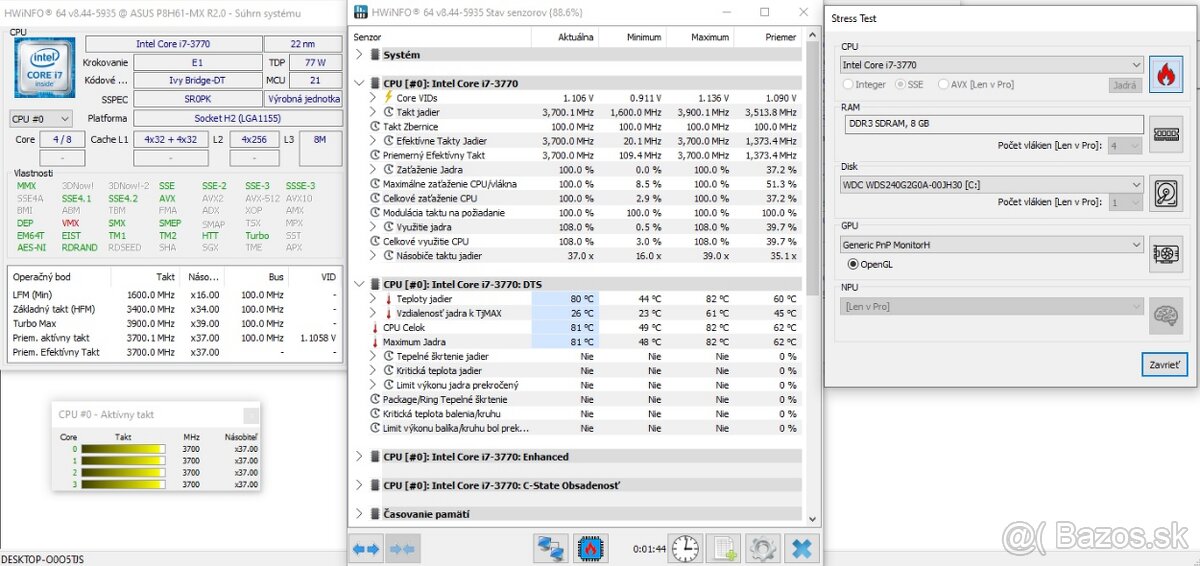Click the expand columns double blue arrows button
This screenshot has height=566, width=1200.
point(367,548)
